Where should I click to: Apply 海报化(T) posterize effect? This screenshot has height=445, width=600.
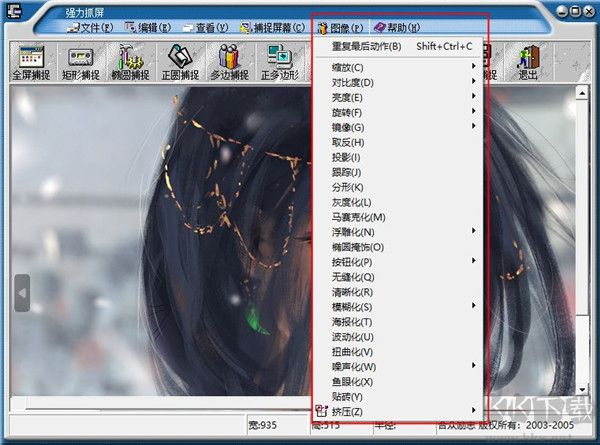[398, 322]
